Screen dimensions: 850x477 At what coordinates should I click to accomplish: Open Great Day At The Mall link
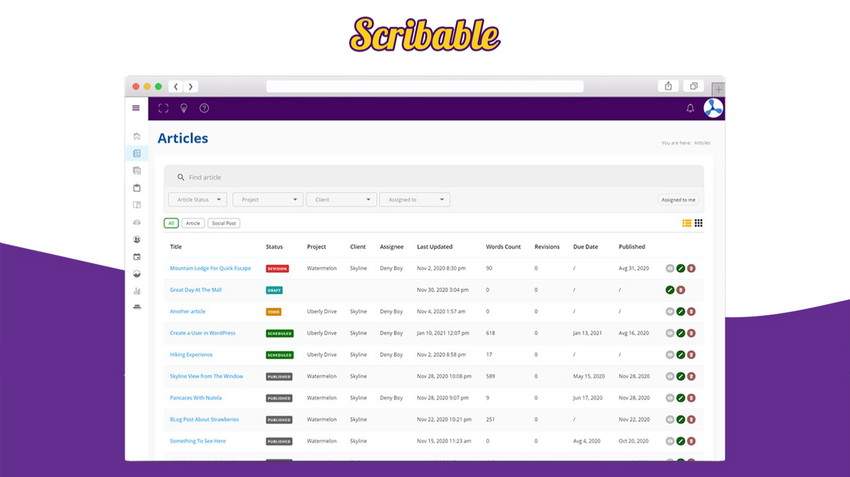click(x=196, y=290)
